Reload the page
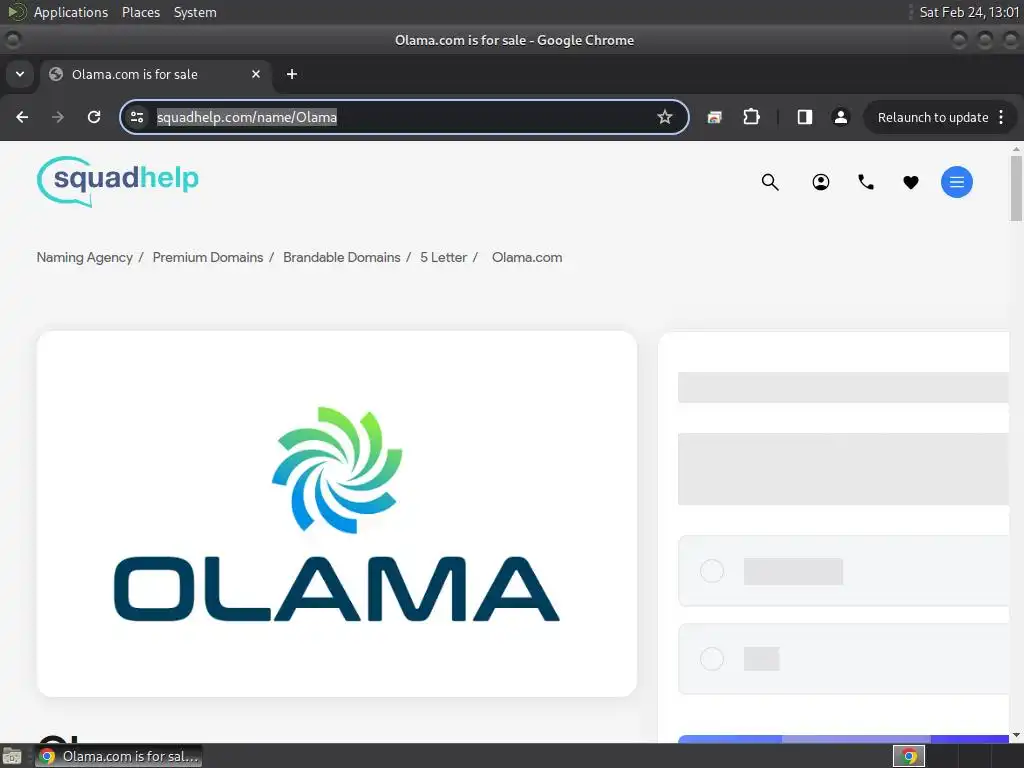This screenshot has width=1024, height=768. [x=94, y=117]
